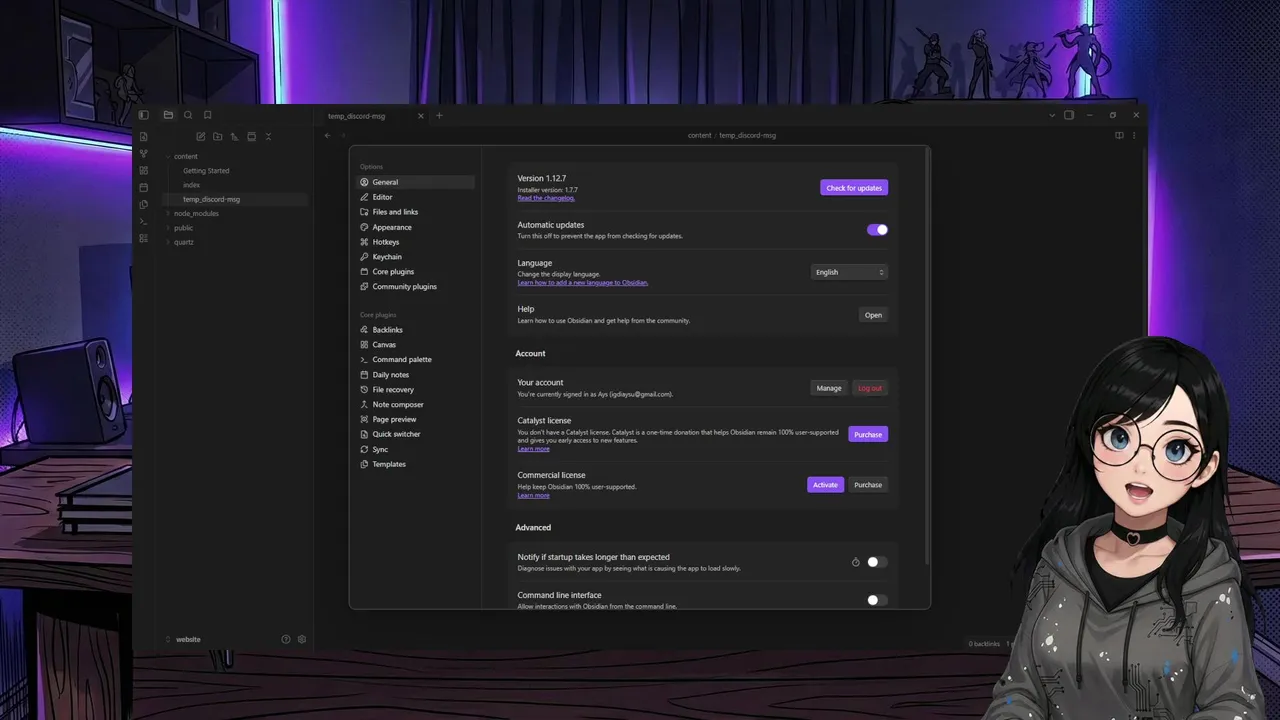Image resolution: width=1280 pixels, height=720 pixels.
Task: Expand the quartz folder
Action: coord(183,242)
